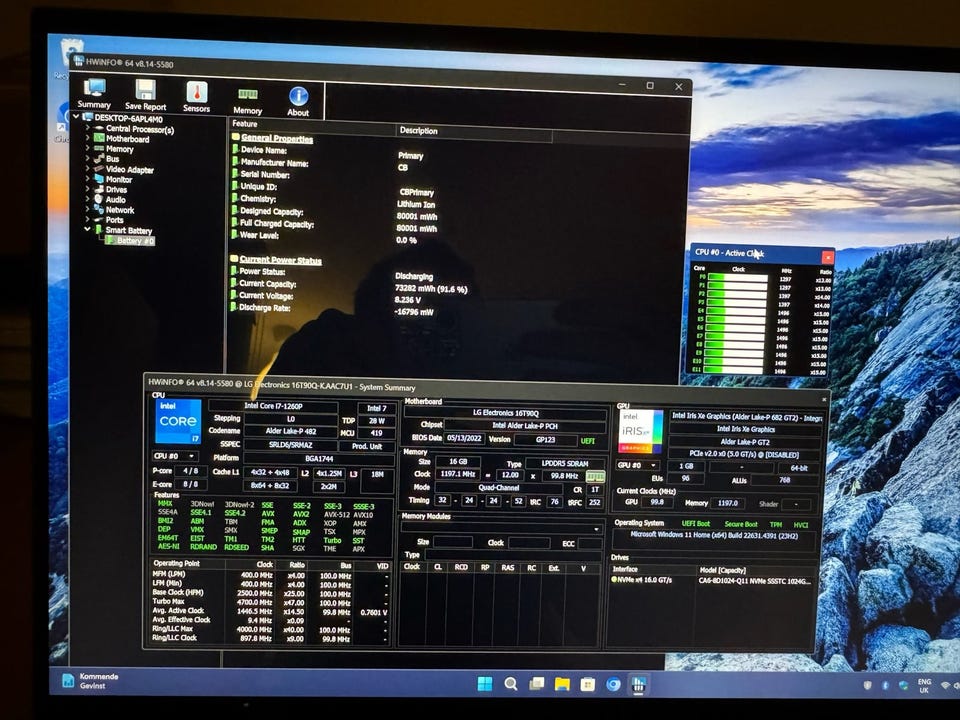
Task: Open the CPU #0 selector dropdown
Action: 174,456
